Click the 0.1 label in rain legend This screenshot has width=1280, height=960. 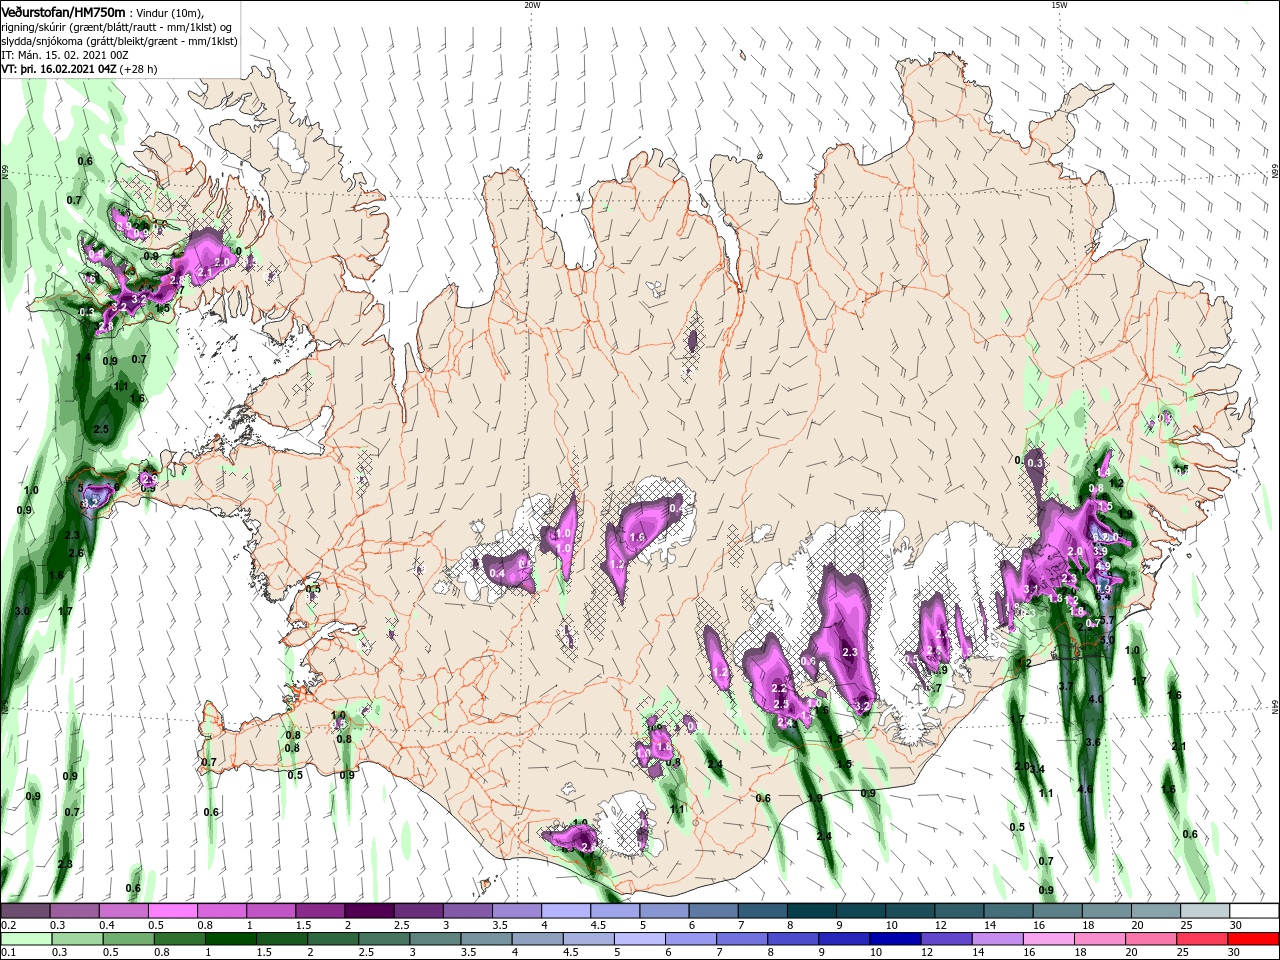(x=8, y=953)
